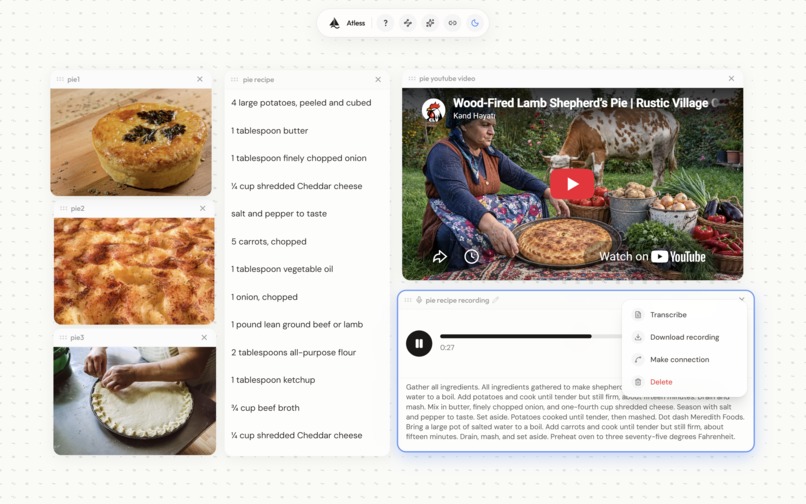The height and width of the screenshot is (504, 806).
Task: Close the pie recipe note card
Action: click(x=378, y=80)
